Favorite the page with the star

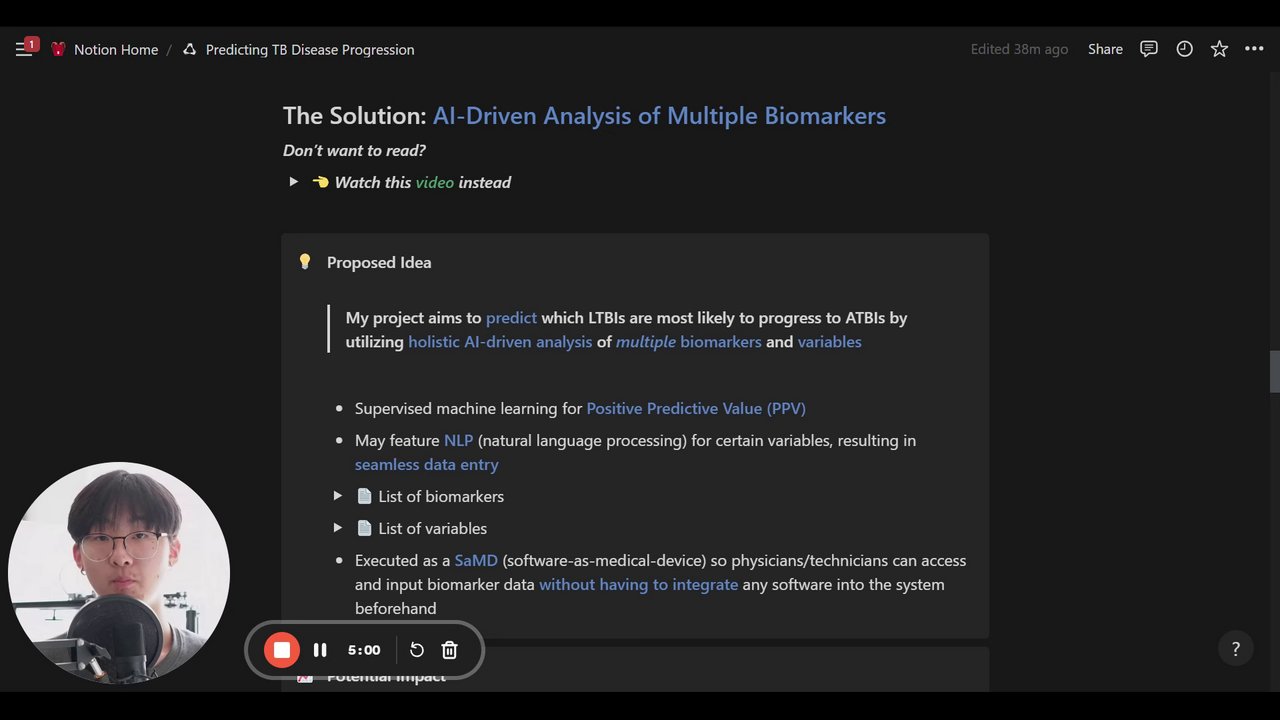[x=1219, y=49]
